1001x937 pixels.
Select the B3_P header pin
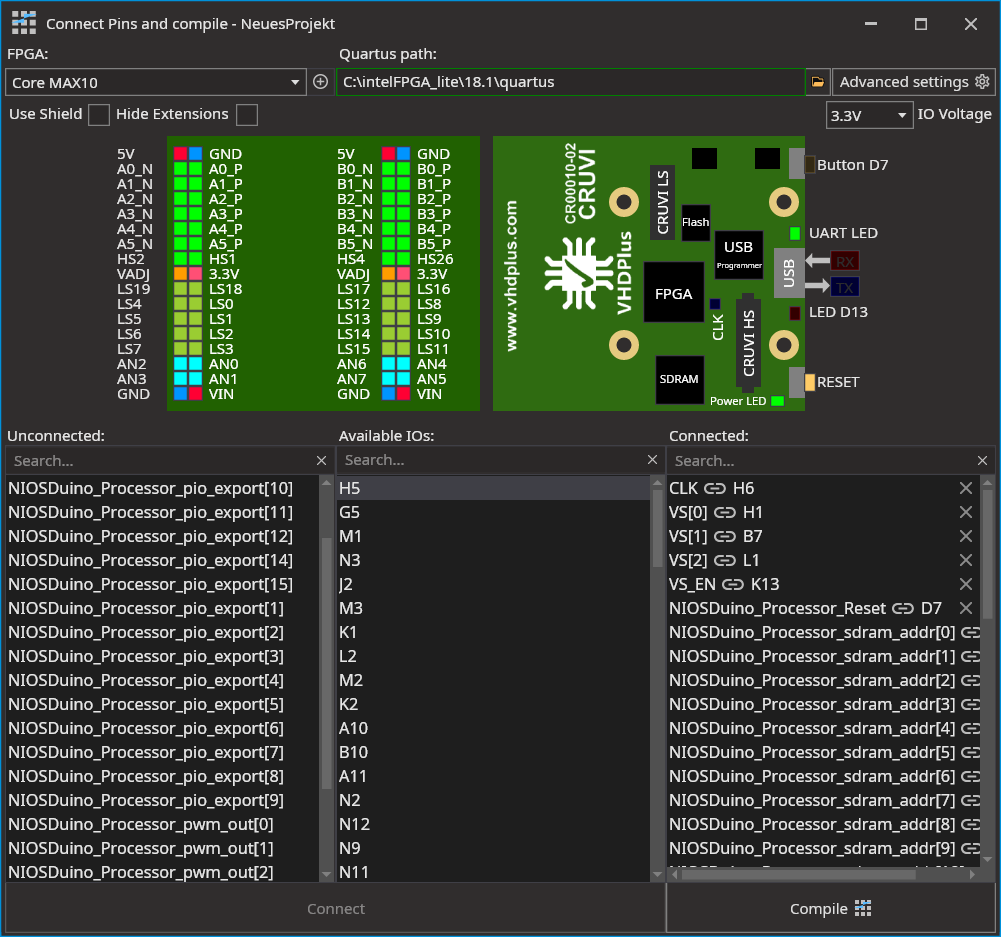point(403,214)
